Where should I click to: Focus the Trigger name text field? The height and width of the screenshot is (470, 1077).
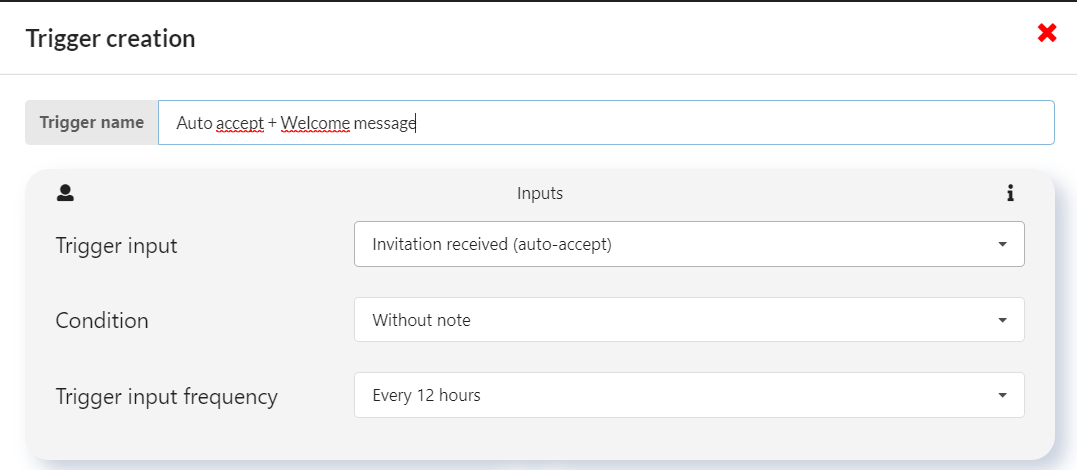pos(606,122)
